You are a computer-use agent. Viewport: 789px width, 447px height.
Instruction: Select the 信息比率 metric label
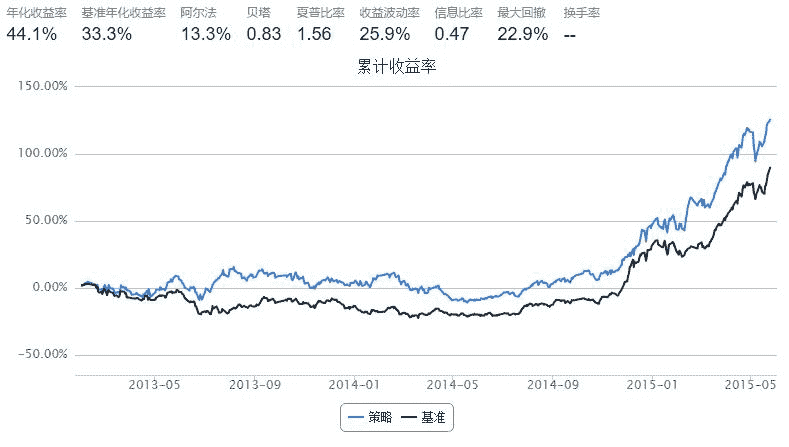click(459, 13)
